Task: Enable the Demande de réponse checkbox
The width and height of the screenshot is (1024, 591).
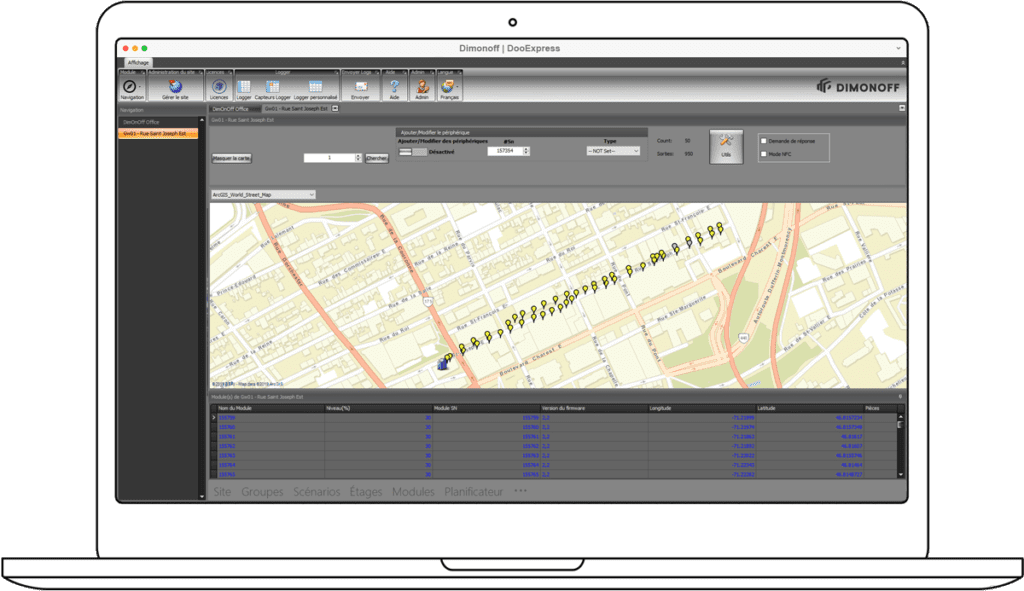Action: tap(764, 141)
